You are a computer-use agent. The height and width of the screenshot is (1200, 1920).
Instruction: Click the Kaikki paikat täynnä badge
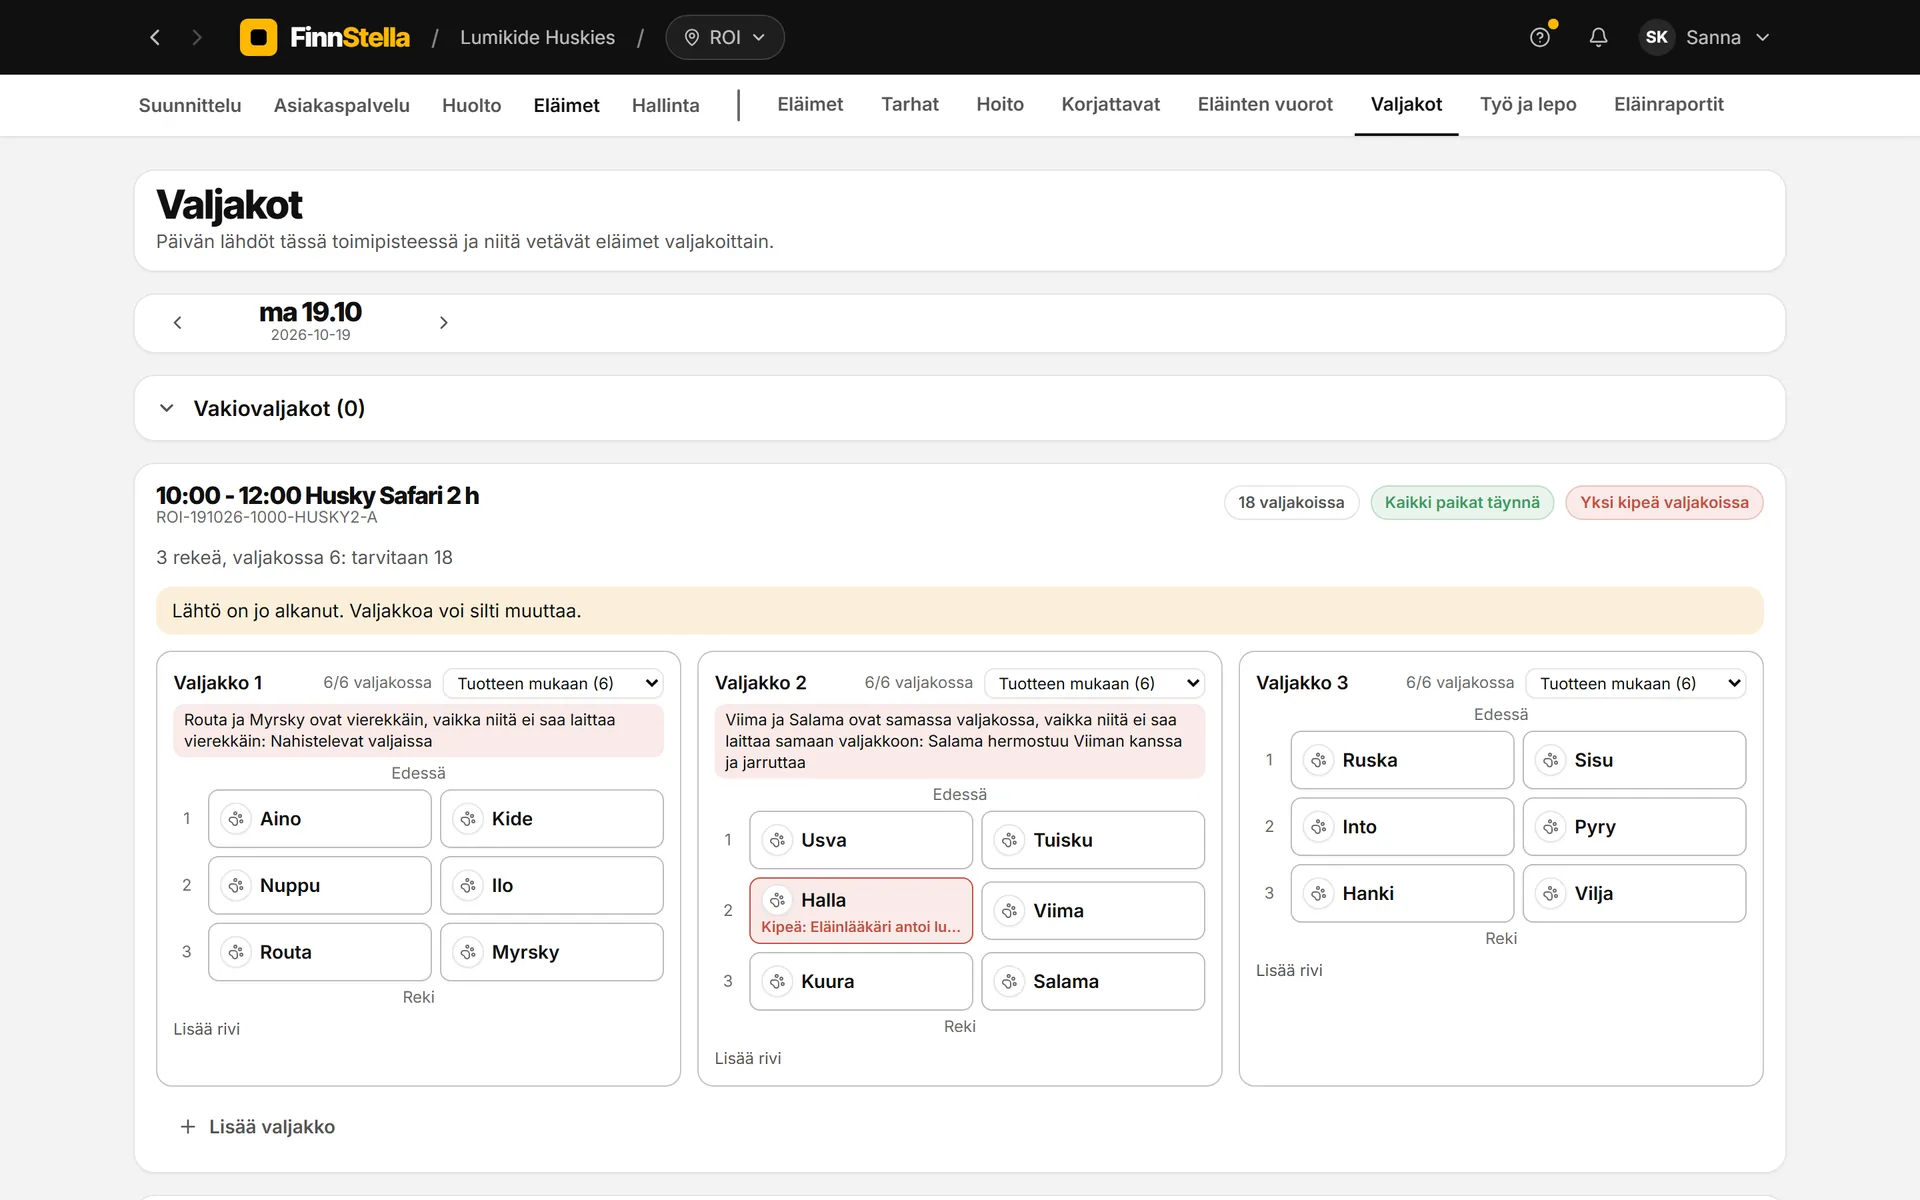pyautogui.click(x=1462, y=502)
